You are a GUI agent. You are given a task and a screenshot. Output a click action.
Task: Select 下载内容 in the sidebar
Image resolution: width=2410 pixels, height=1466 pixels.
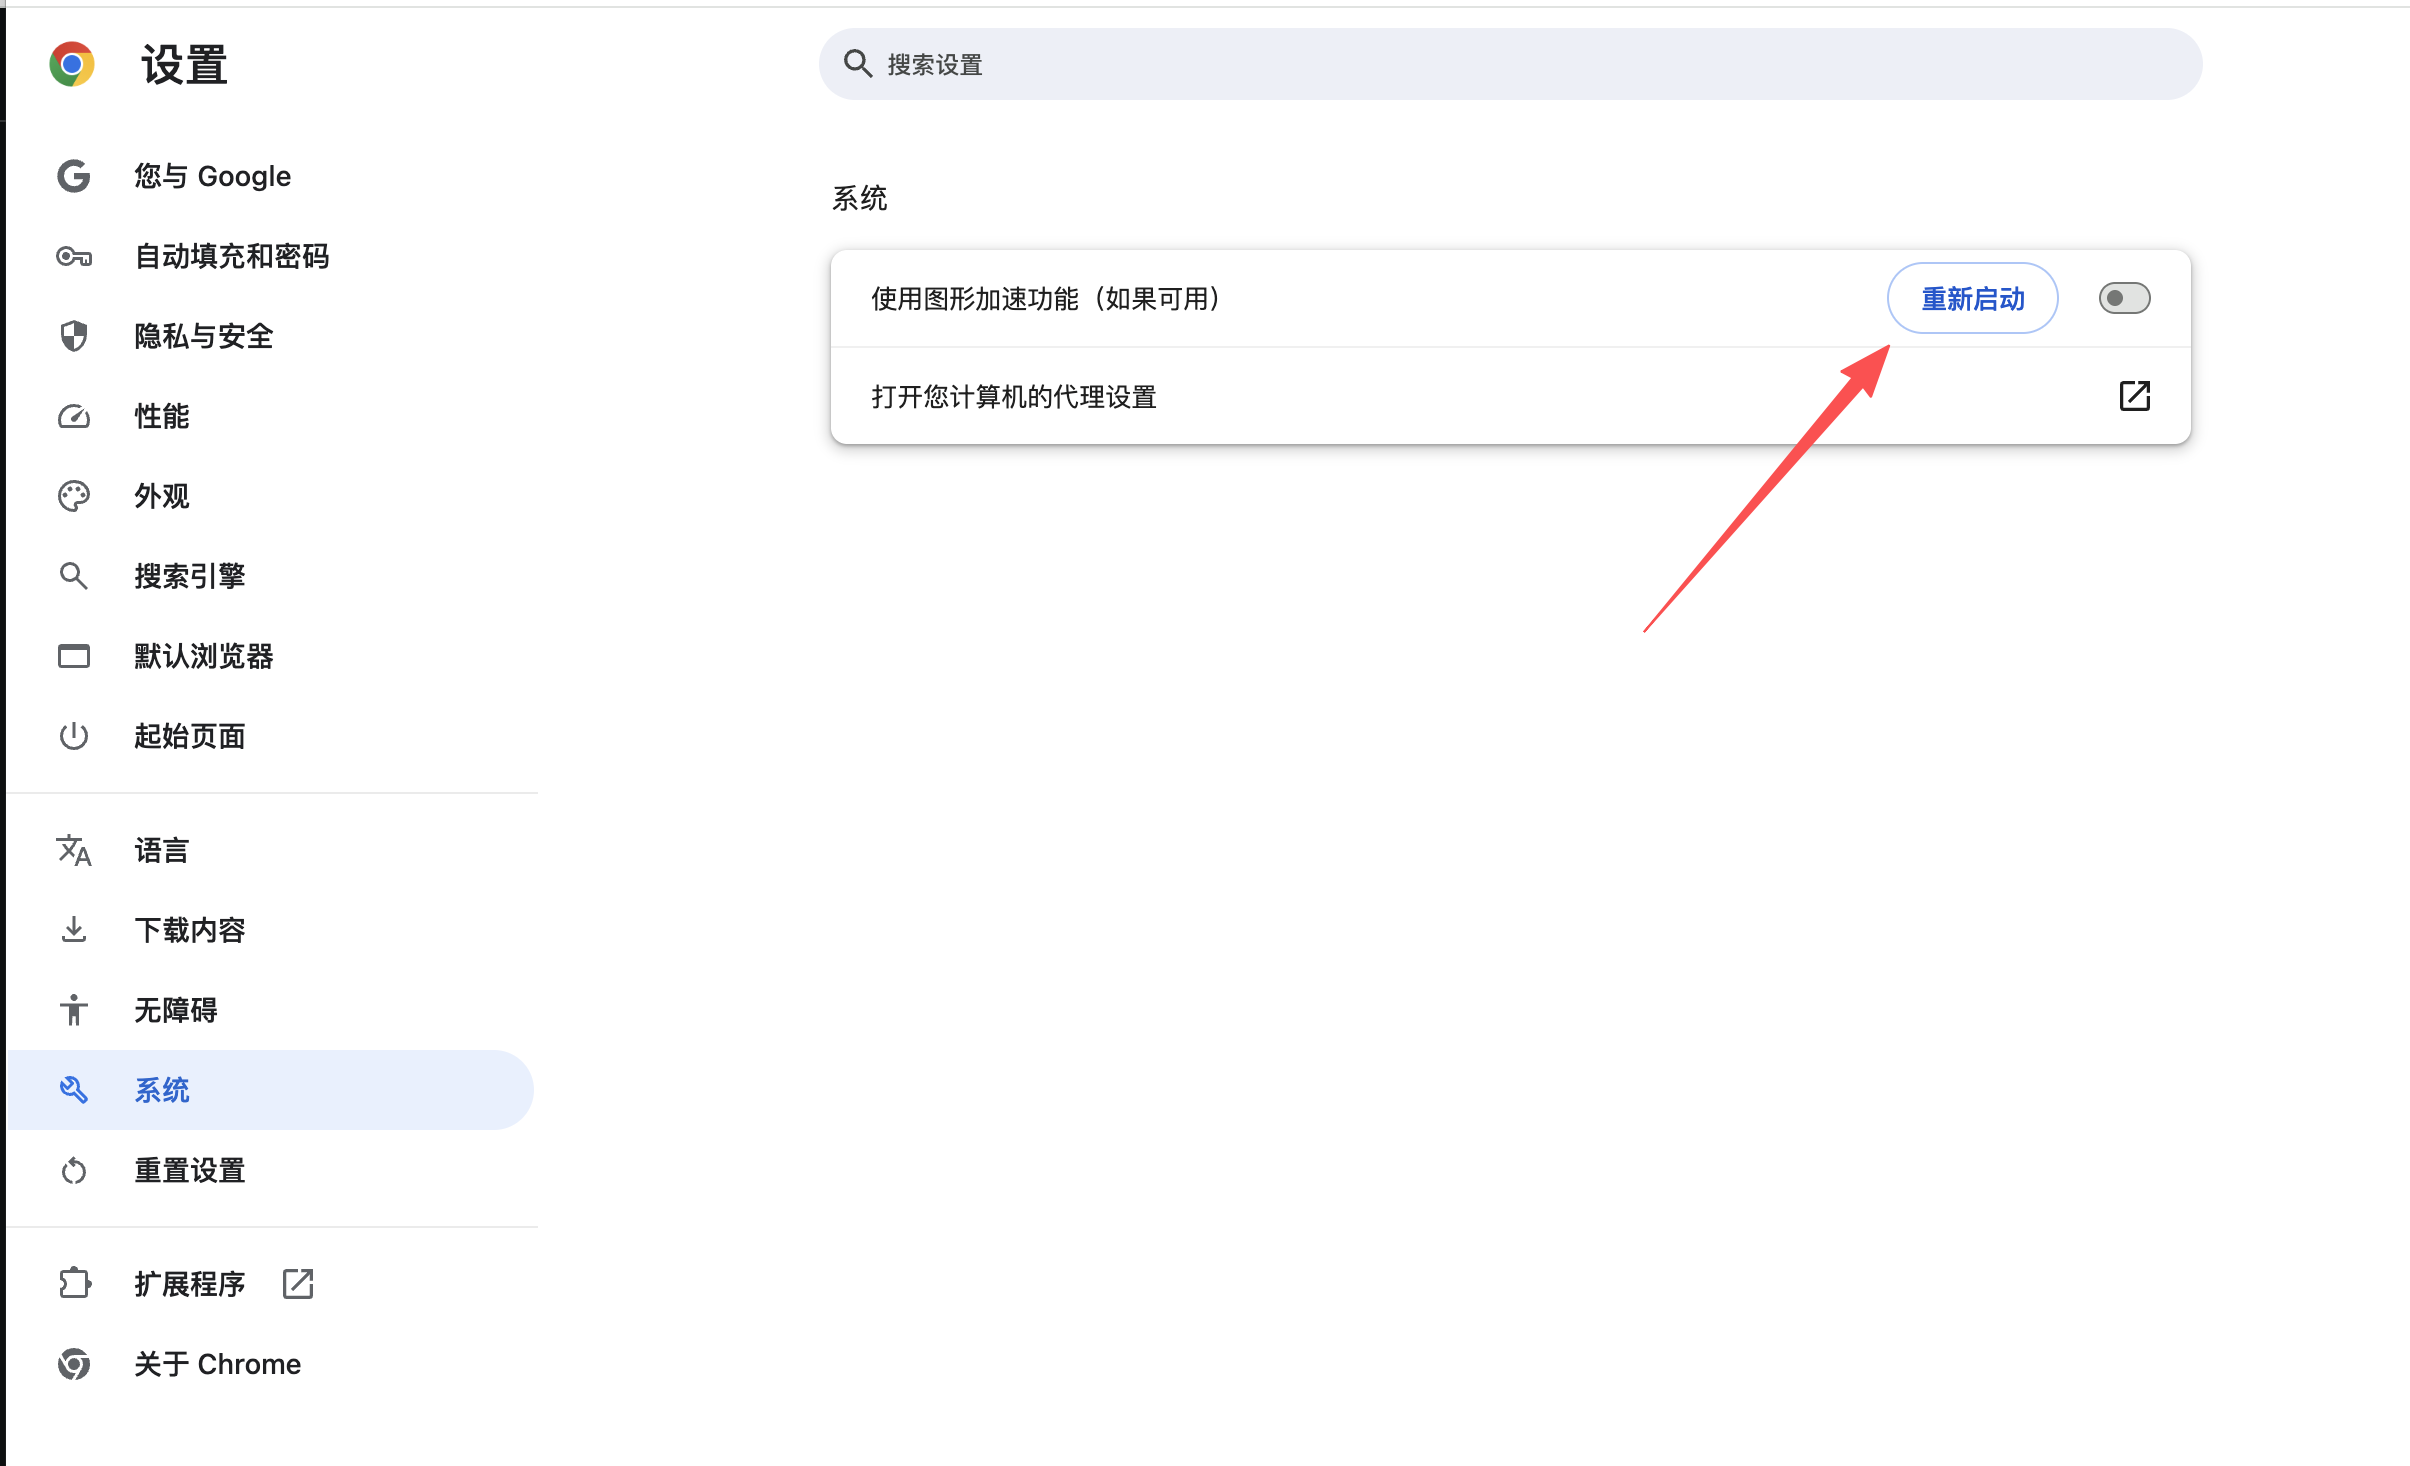190,930
